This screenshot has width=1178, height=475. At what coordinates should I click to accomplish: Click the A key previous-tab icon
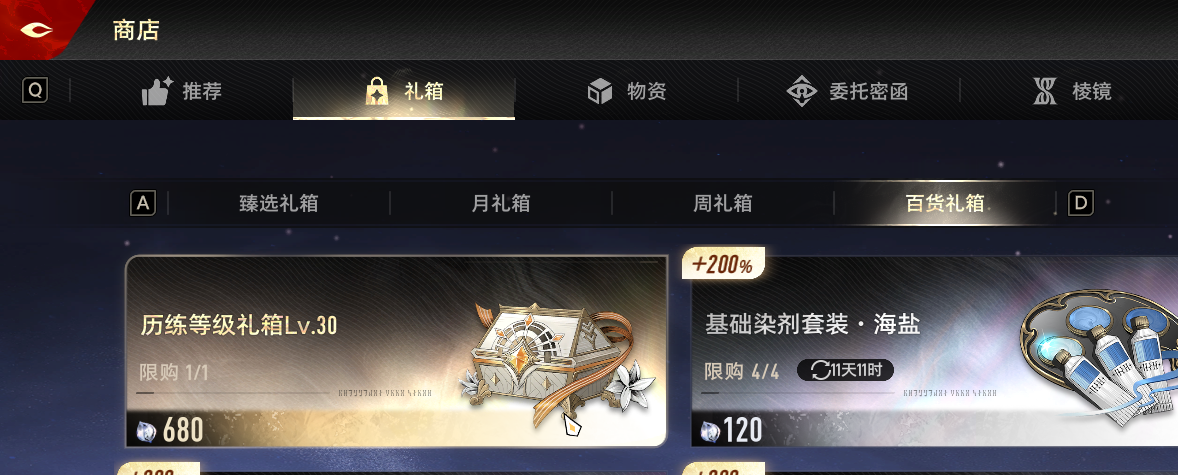143,203
